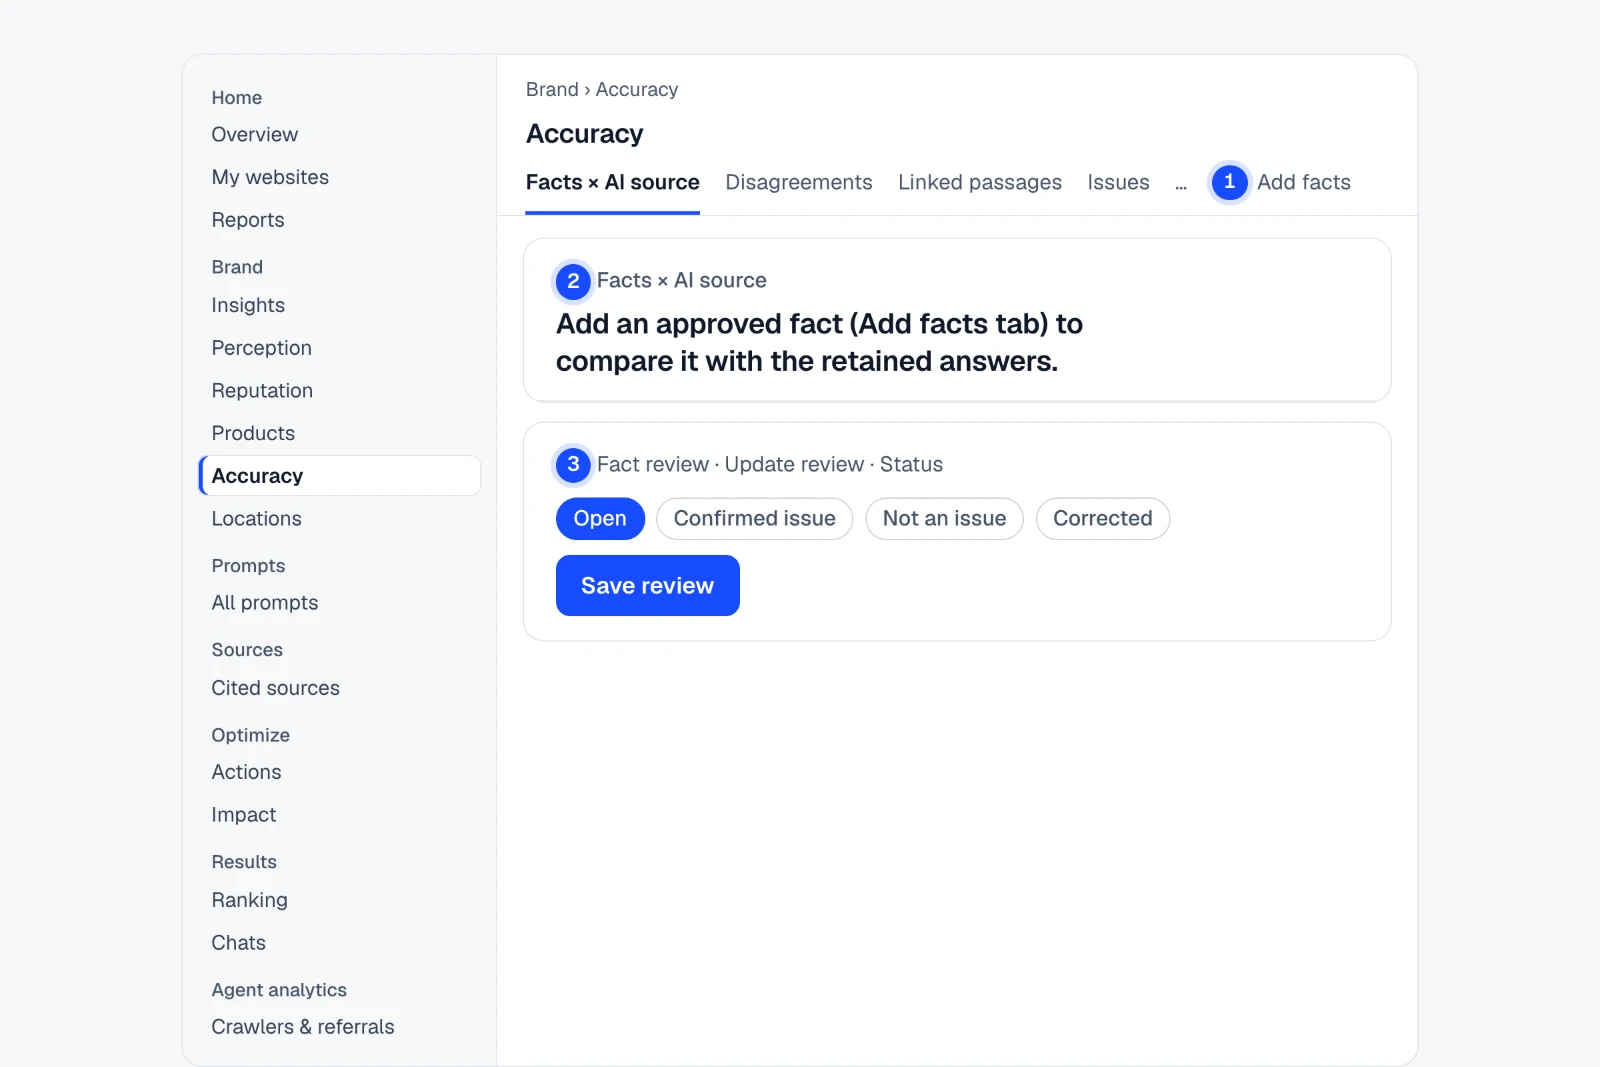
Task: Open Locations in sidebar
Action: (256, 519)
